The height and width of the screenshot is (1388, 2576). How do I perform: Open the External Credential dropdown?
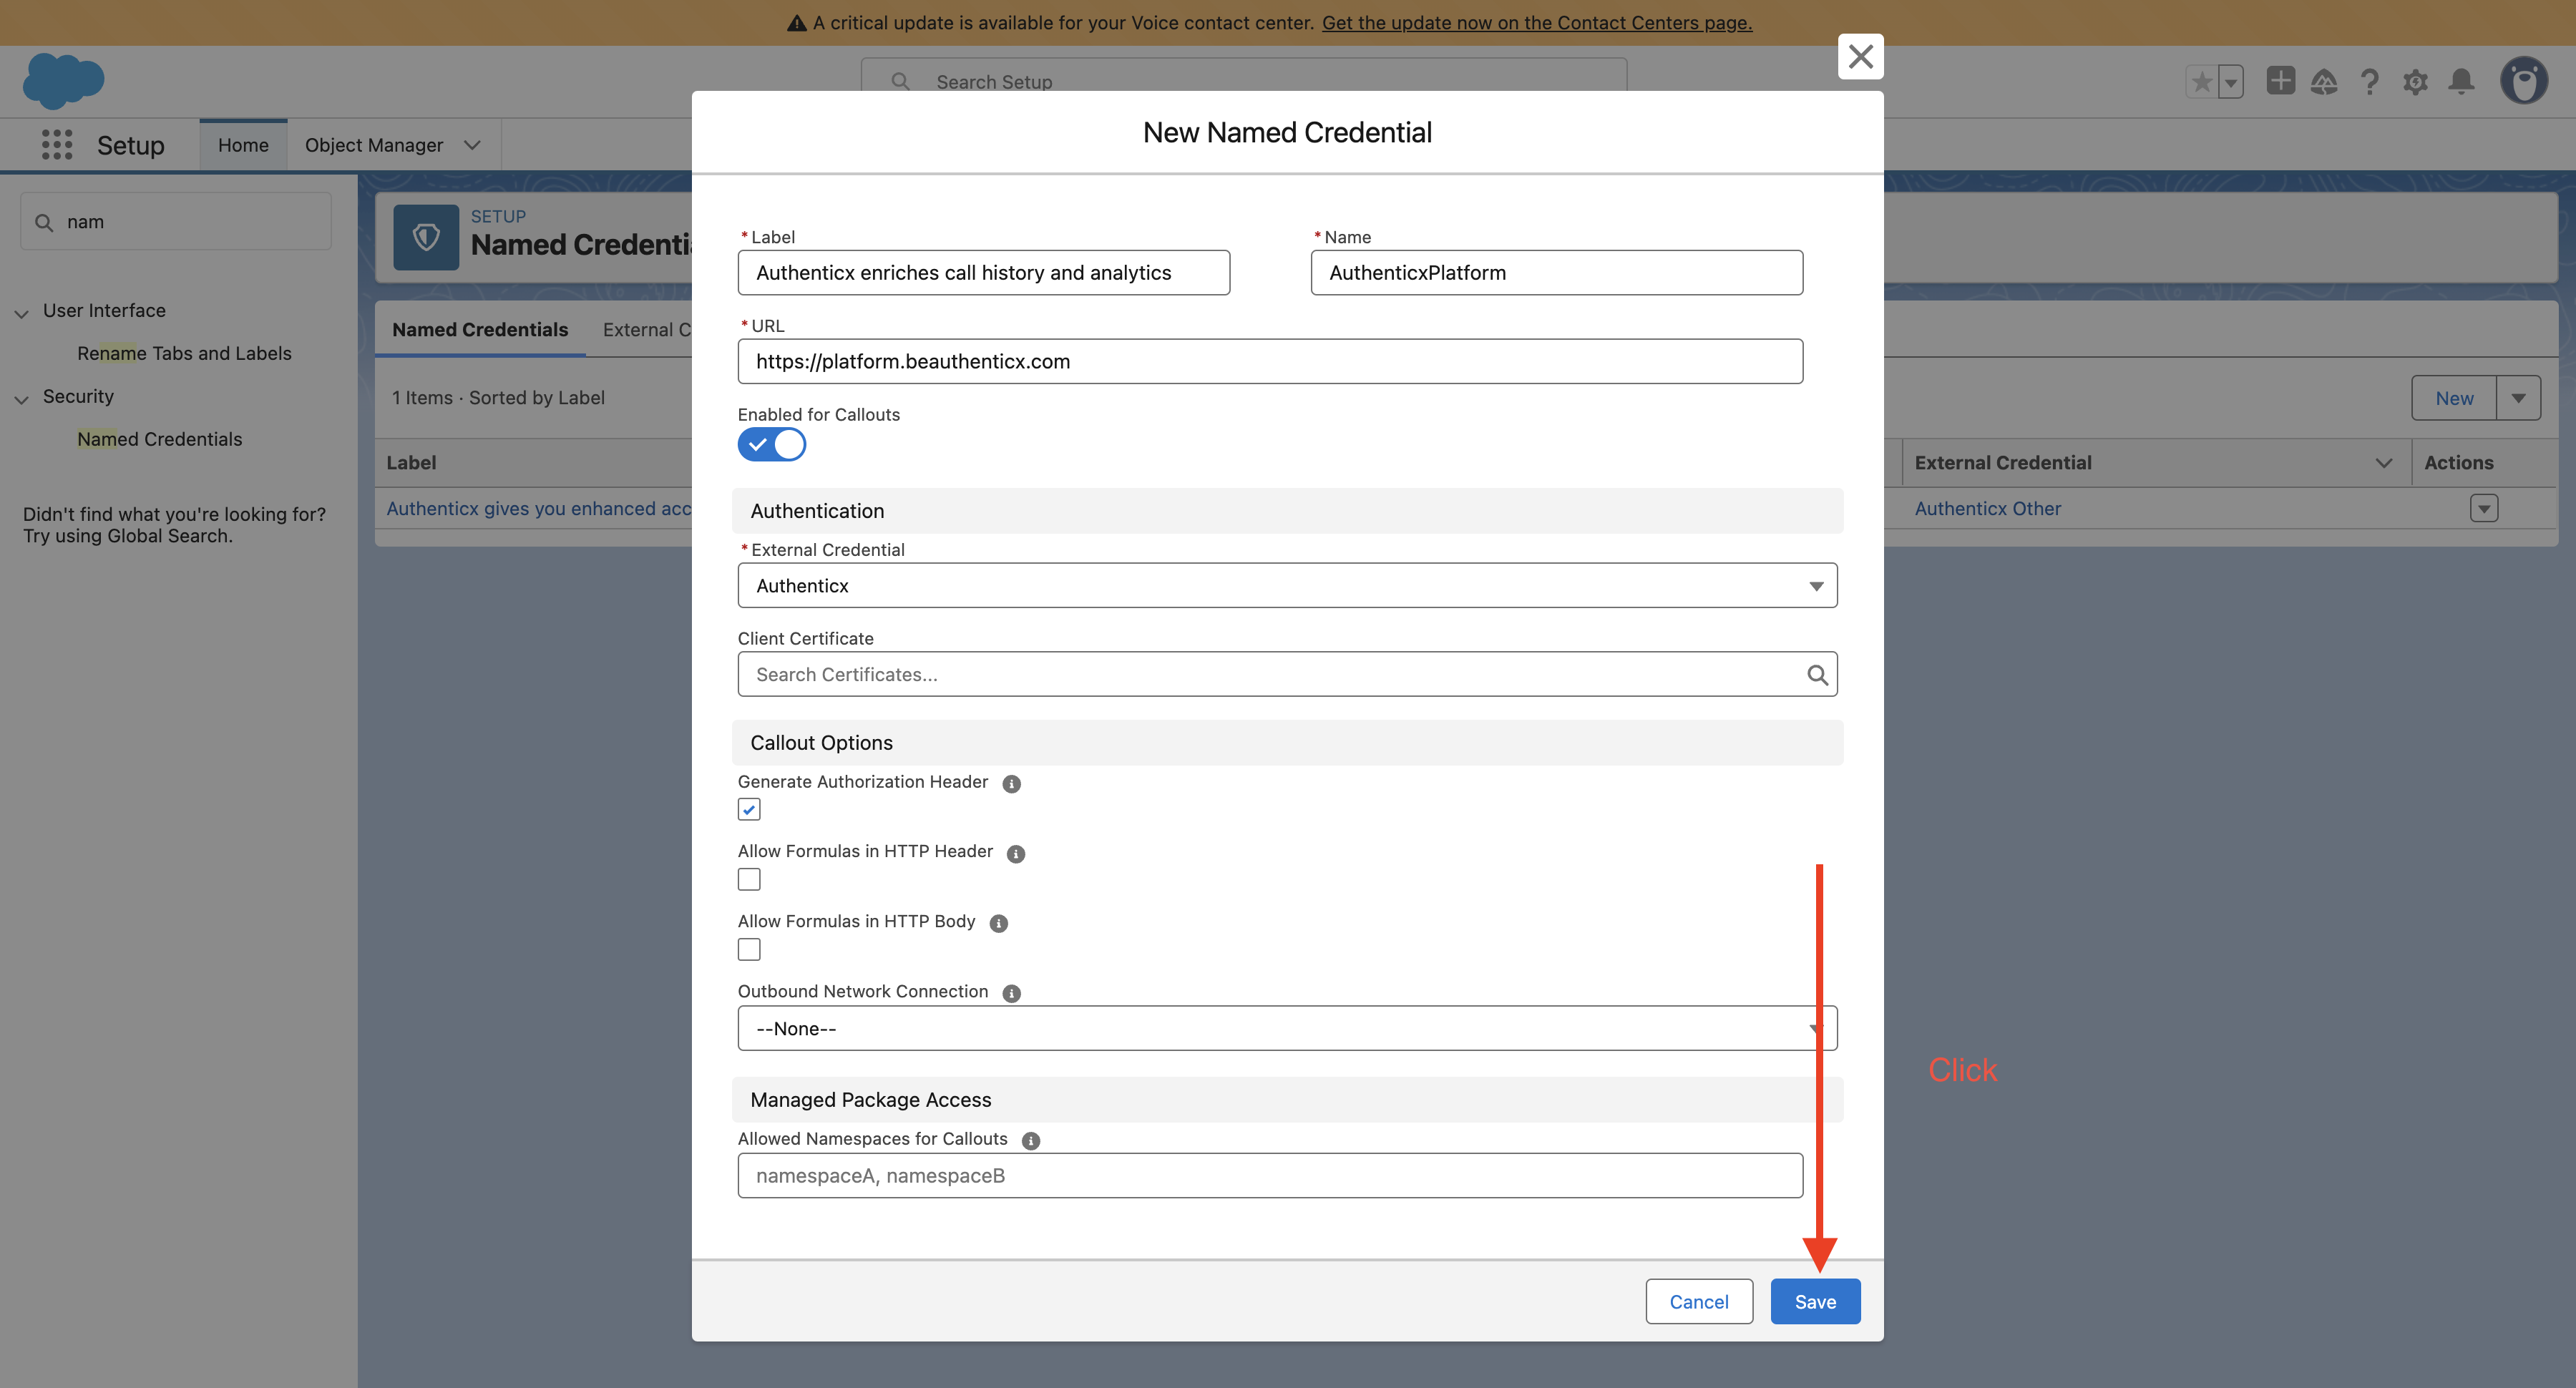point(1287,585)
